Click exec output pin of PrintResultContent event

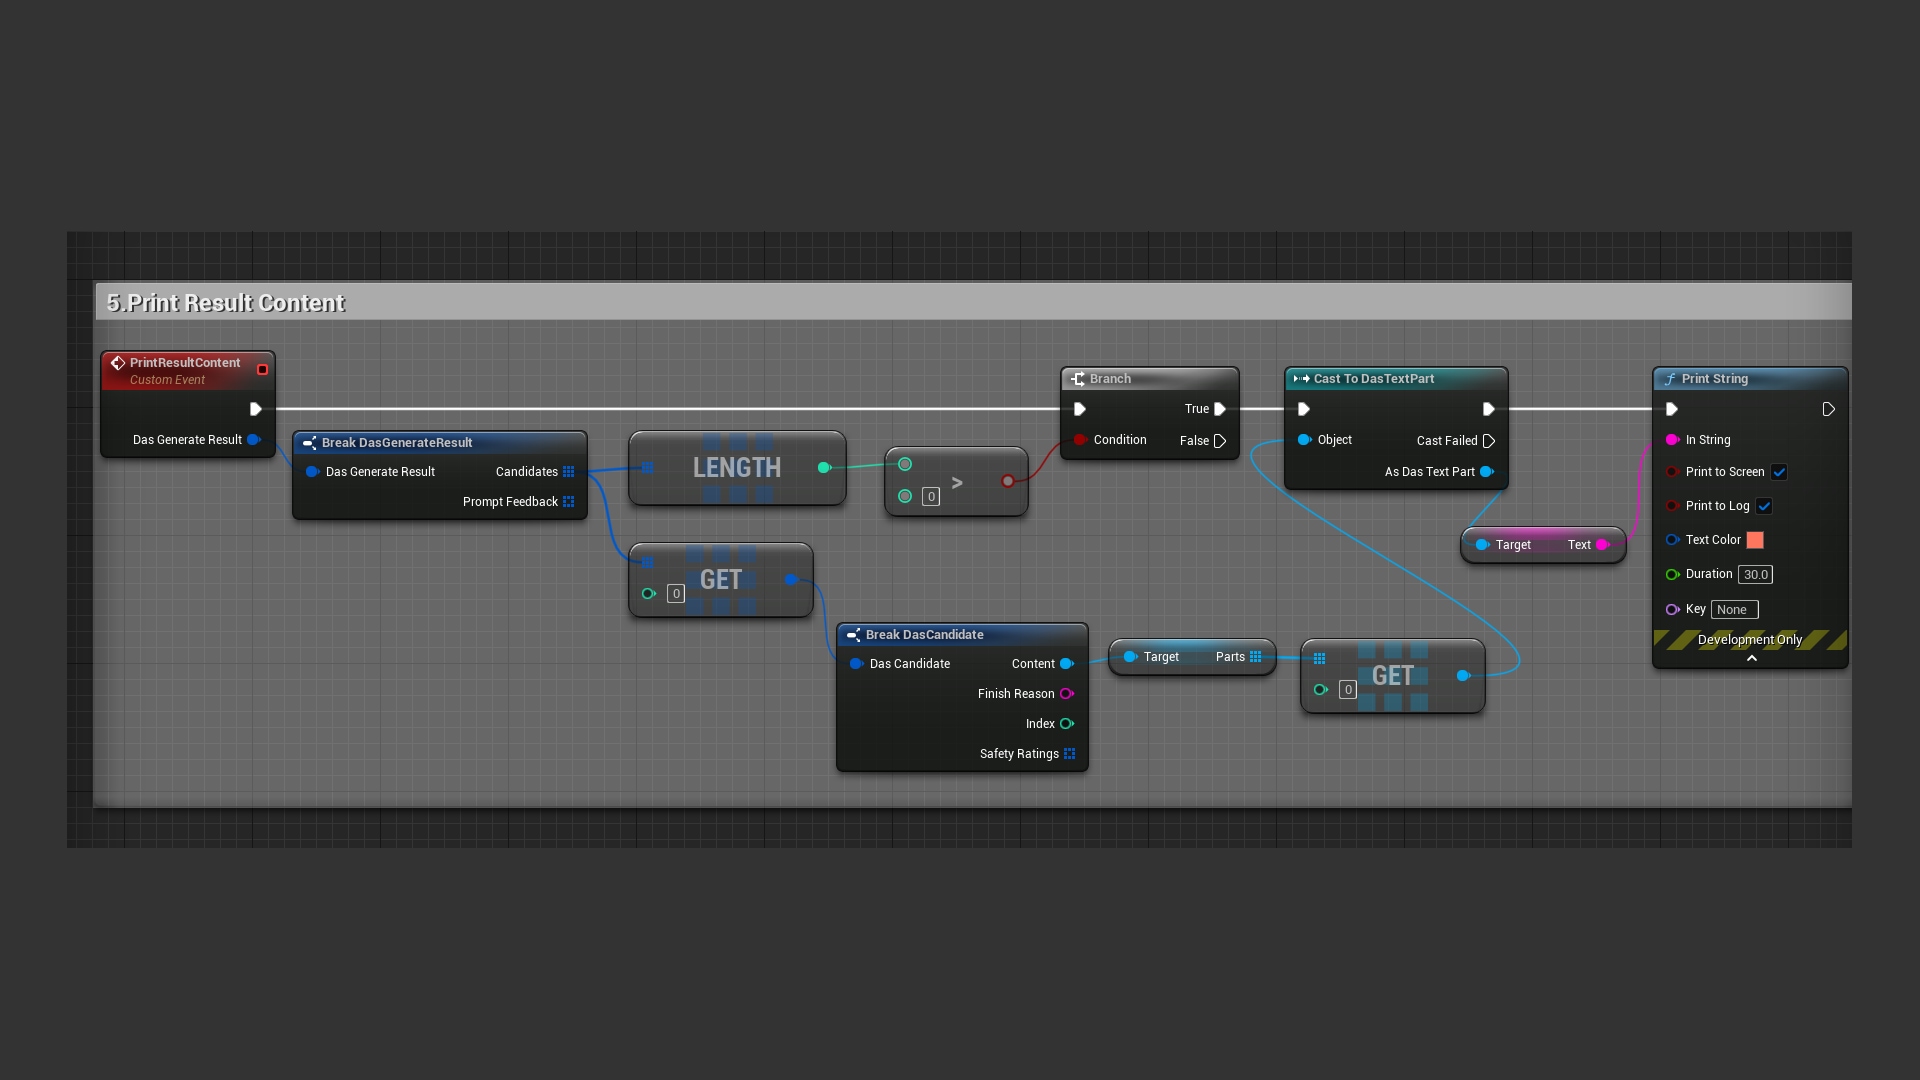click(x=256, y=409)
